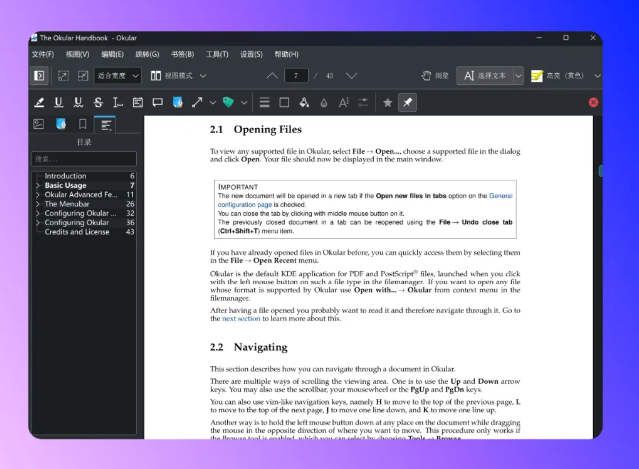Screen dimensions: 639x469
Task: Add to quick annotations with star icon
Action: click(388, 102)
